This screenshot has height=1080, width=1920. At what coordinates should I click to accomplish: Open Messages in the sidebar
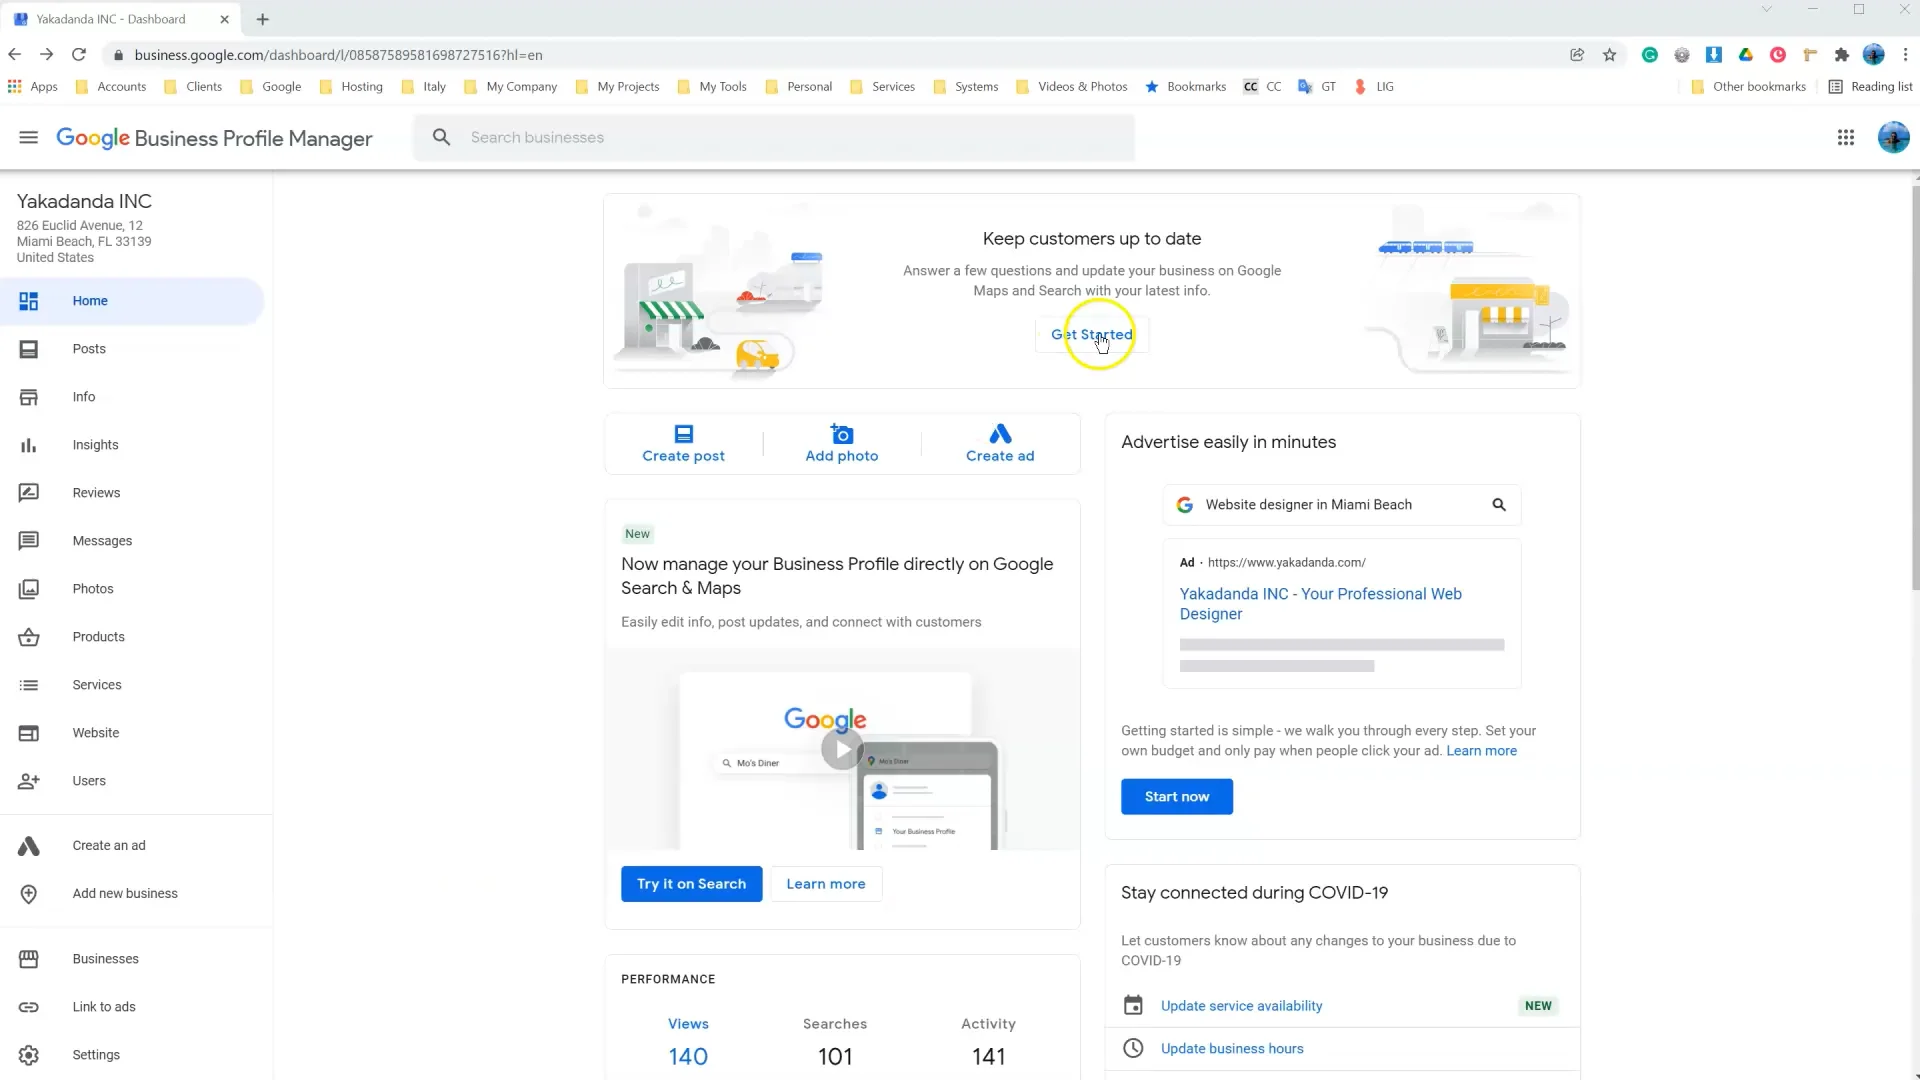pos(103,541)
